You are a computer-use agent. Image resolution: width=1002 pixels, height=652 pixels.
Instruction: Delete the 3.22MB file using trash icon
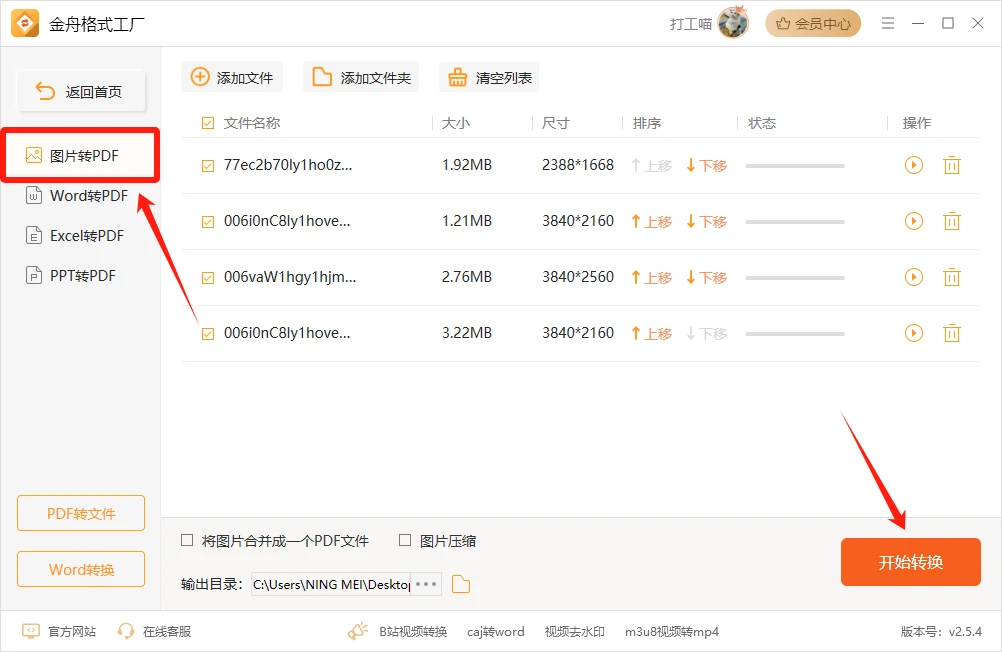(x=952, y=333)
